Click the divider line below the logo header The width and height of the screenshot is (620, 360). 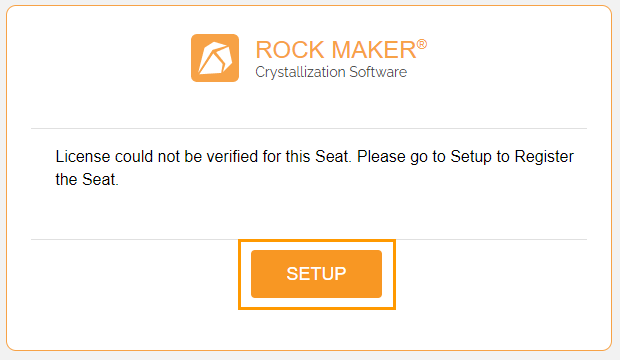click(x=309, y=128)
